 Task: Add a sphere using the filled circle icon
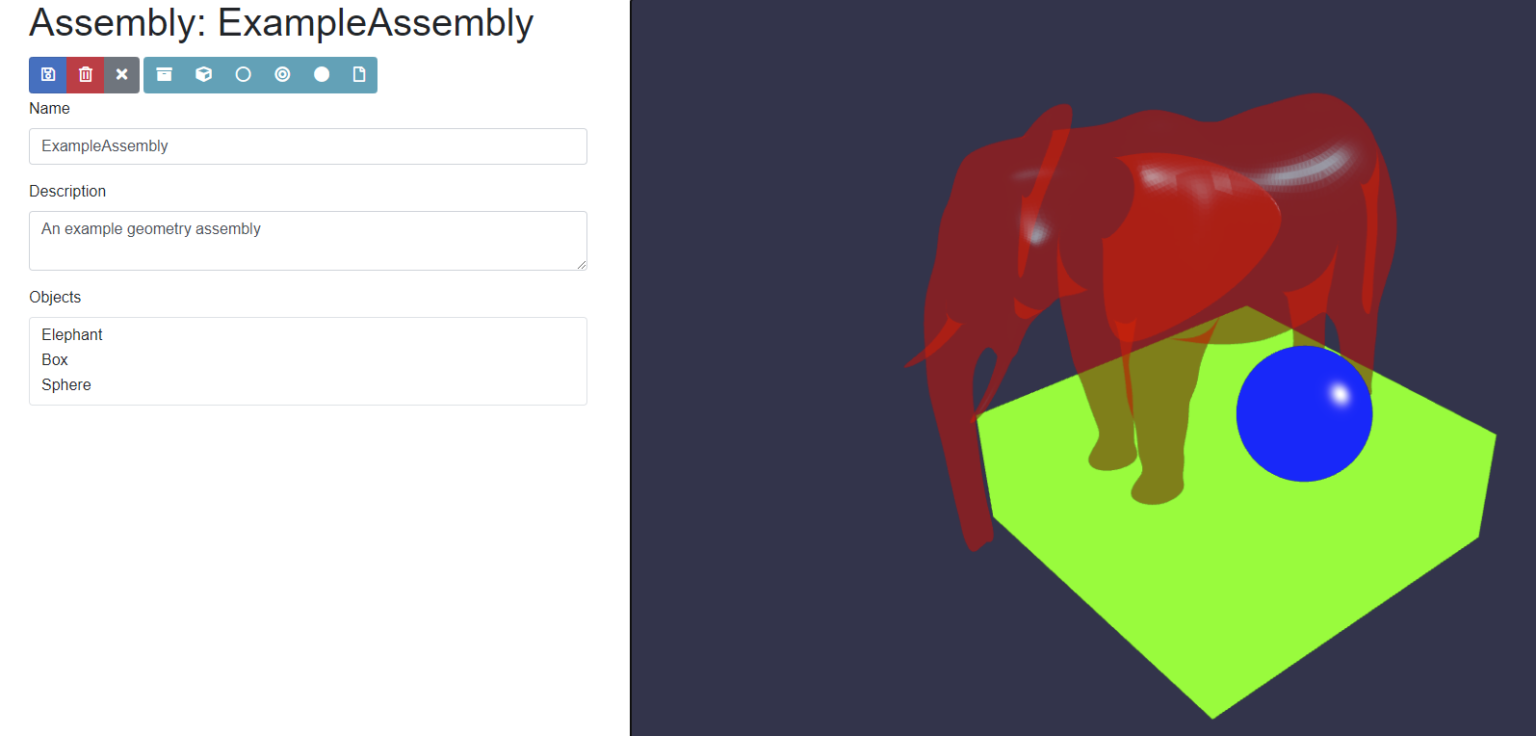(x=322, y=74)
